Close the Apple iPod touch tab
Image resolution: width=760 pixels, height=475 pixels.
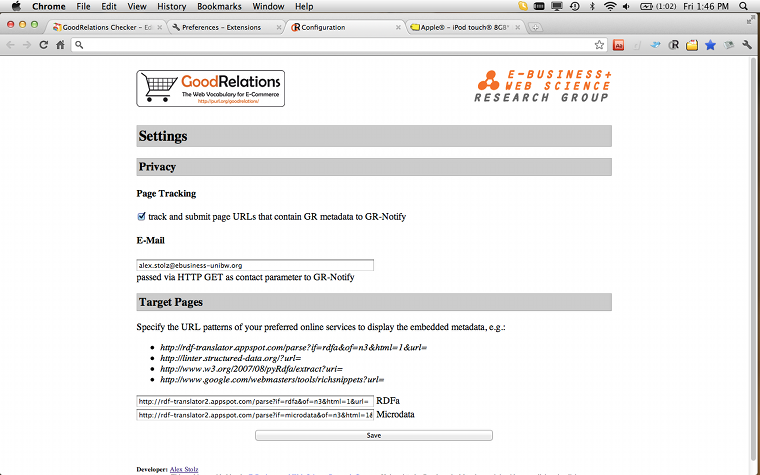(x=517, y=28)
